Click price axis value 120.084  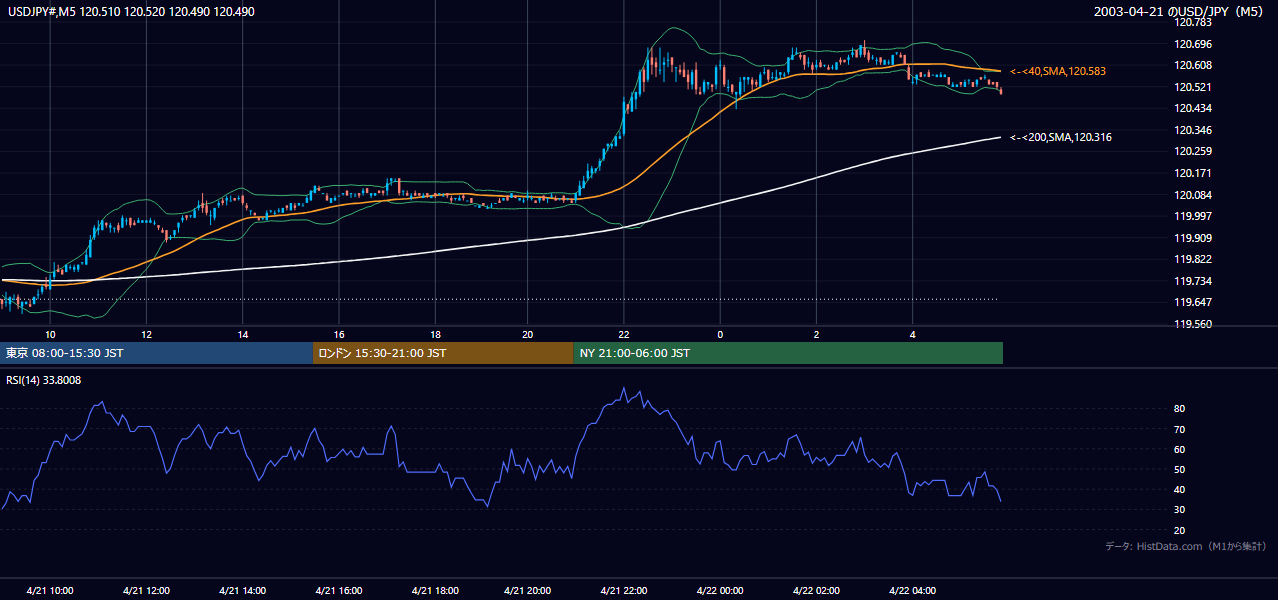pyautogui.click(x=1194, y=194)
